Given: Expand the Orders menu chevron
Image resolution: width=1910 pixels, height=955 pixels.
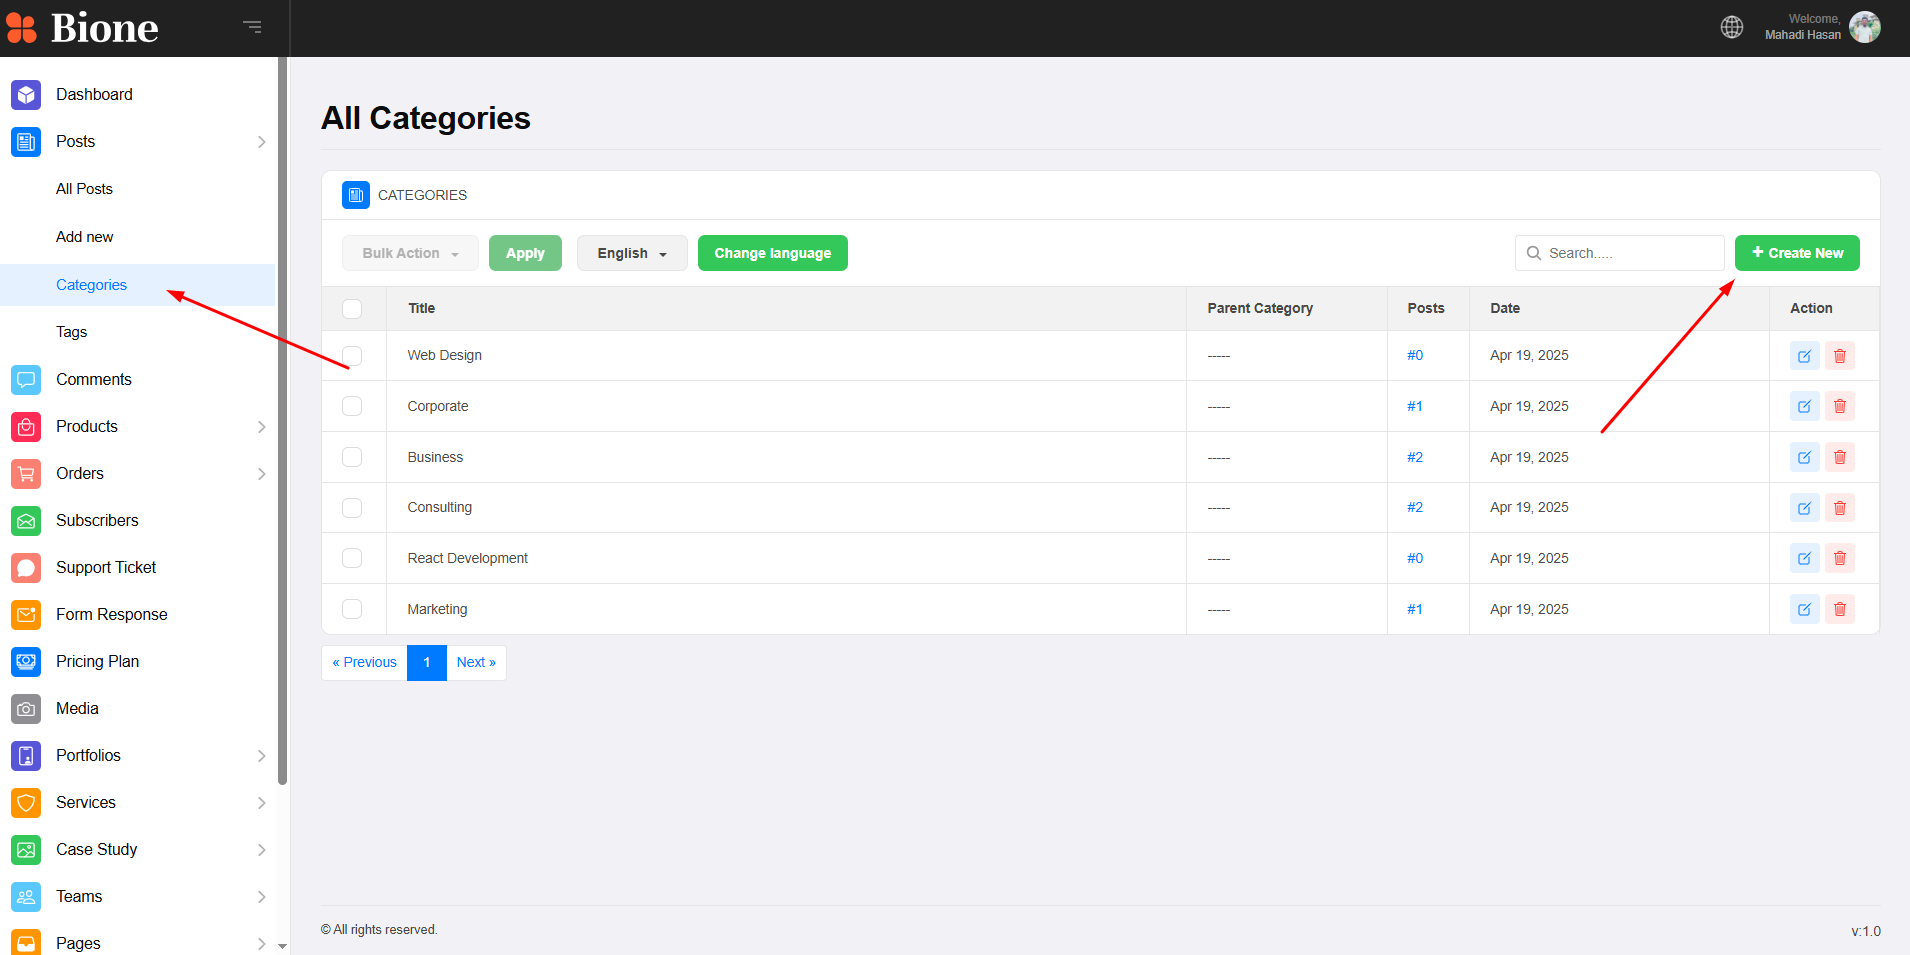Looking at the screenshot, I should [261, 474].
